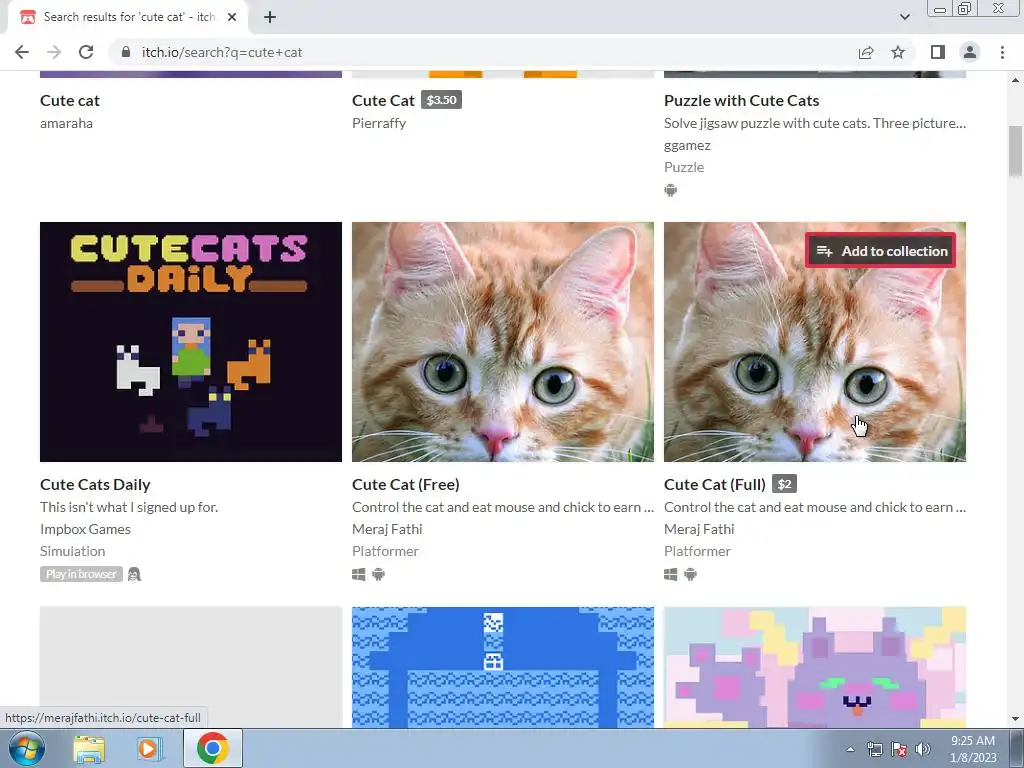
Task: Click the volume speaker tray icon
Action: [923, 749]
